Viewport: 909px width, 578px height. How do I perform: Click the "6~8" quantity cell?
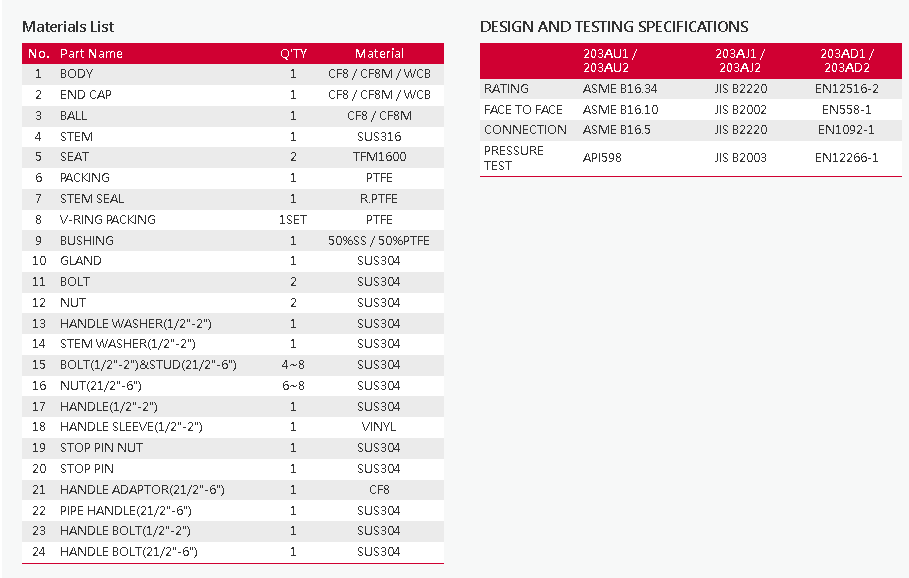pos(293,386)
